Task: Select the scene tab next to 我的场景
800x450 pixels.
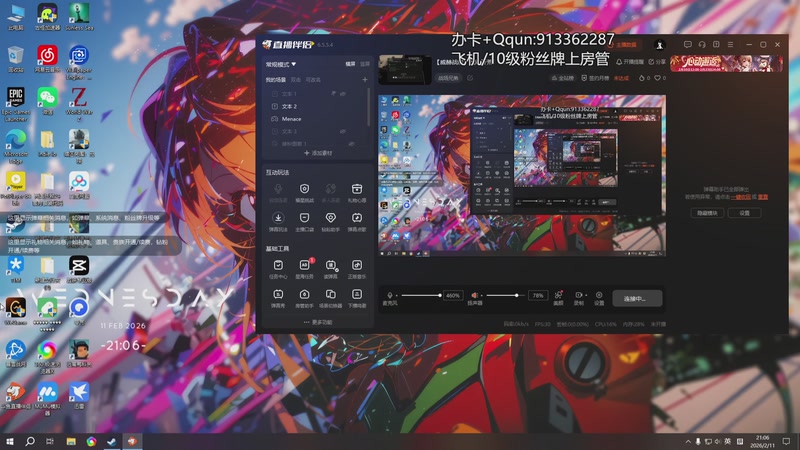Action: tap(295, 80)
